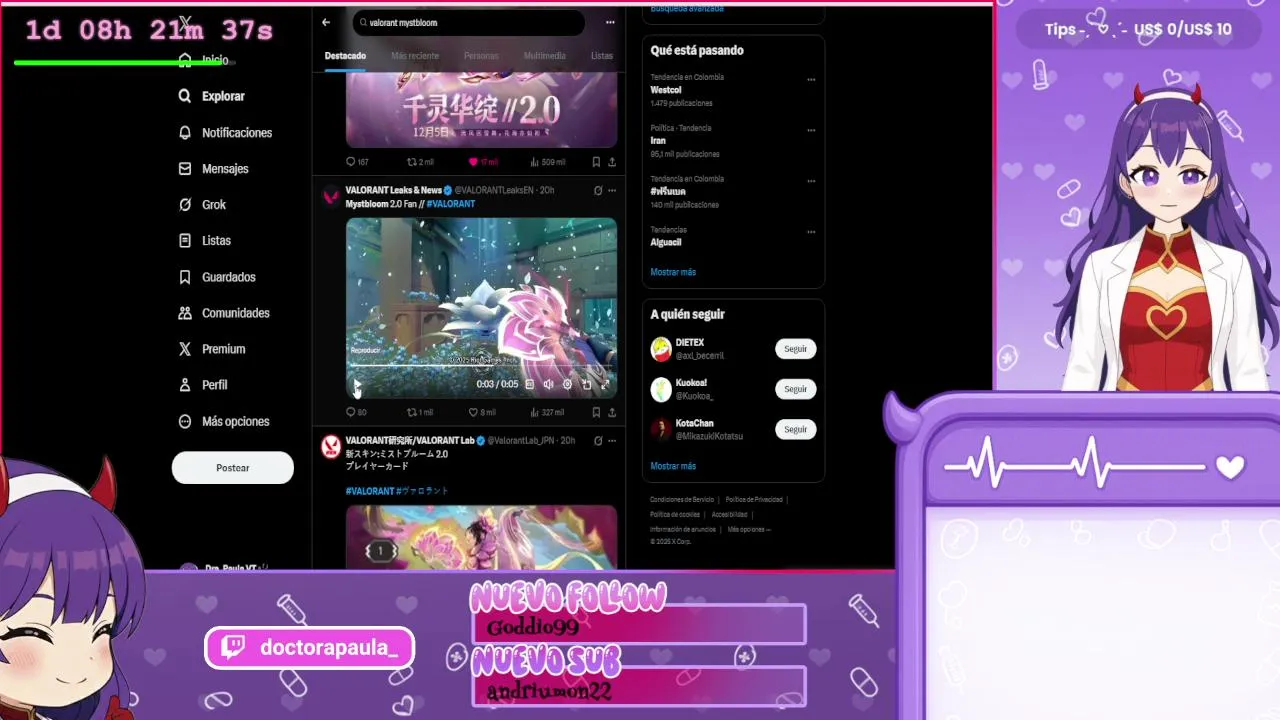Go to Mensajes in the sidebar
This screenshot has width=1280, height=720.
click(213, 168)
